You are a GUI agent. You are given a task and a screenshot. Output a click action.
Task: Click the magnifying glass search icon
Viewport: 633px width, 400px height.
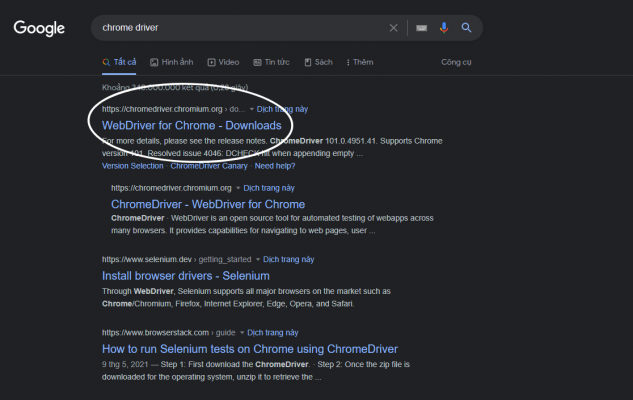(x=466, y=28)
